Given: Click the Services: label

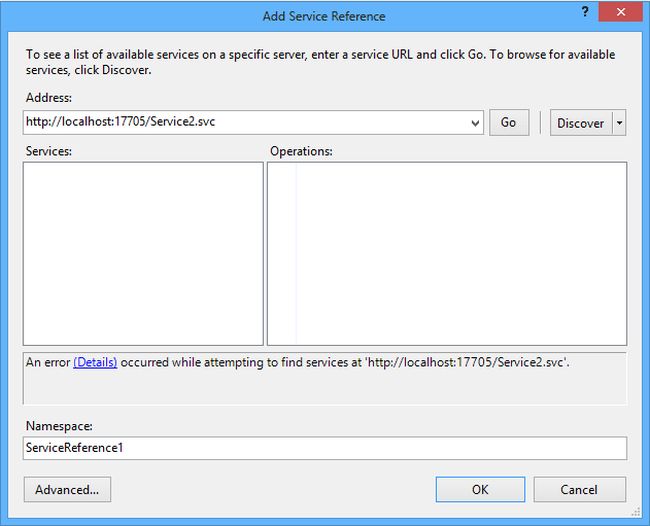Looking at the screenshot, I should (x=48, y=151).
